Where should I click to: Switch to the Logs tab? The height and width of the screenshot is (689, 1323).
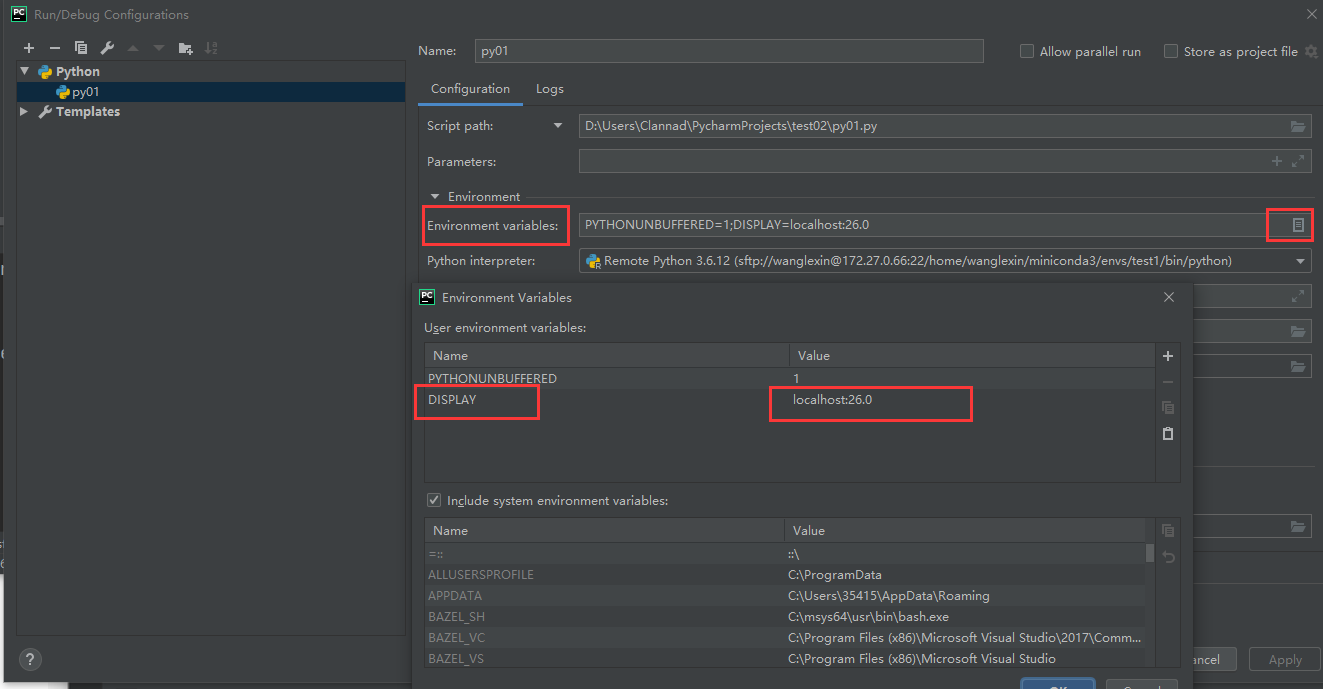coord(550,89)
